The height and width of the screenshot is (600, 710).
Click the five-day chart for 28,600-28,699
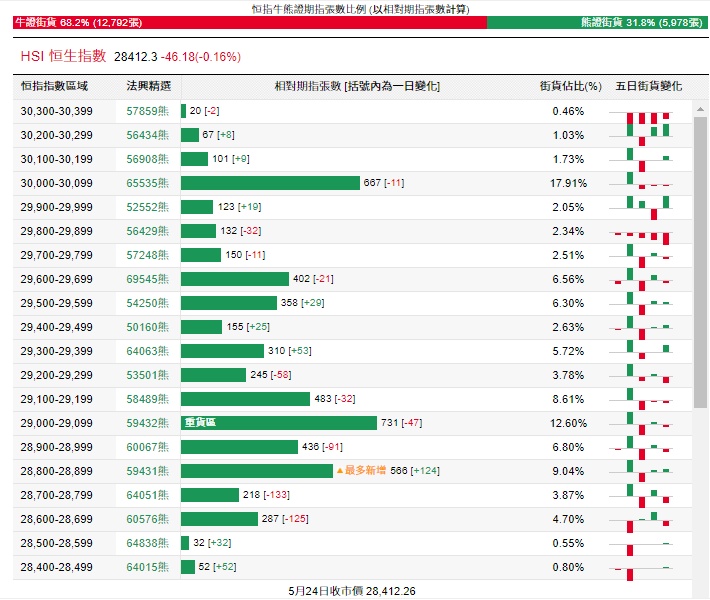(x=641, y=522)
